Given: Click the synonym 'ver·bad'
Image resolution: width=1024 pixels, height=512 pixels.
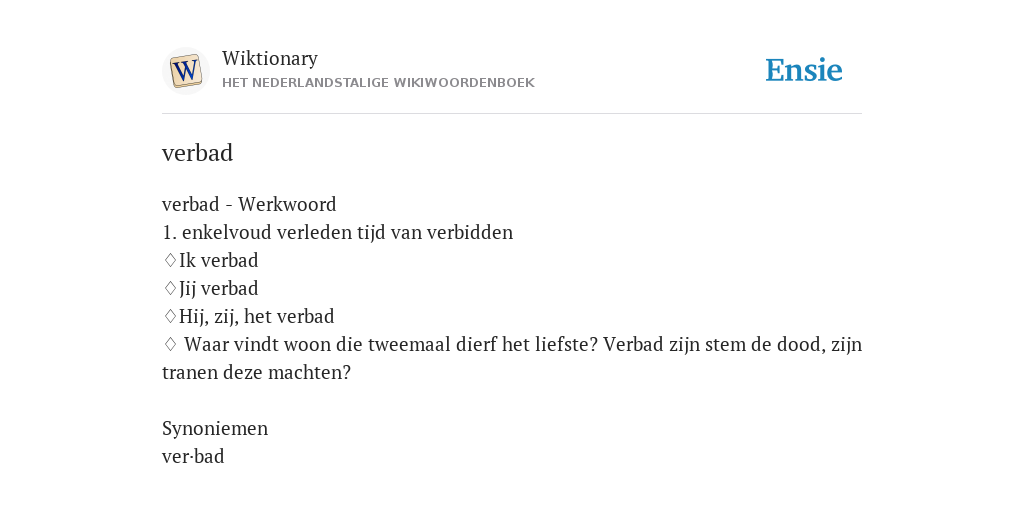Looking at the screenshot, I should [193, 456].
